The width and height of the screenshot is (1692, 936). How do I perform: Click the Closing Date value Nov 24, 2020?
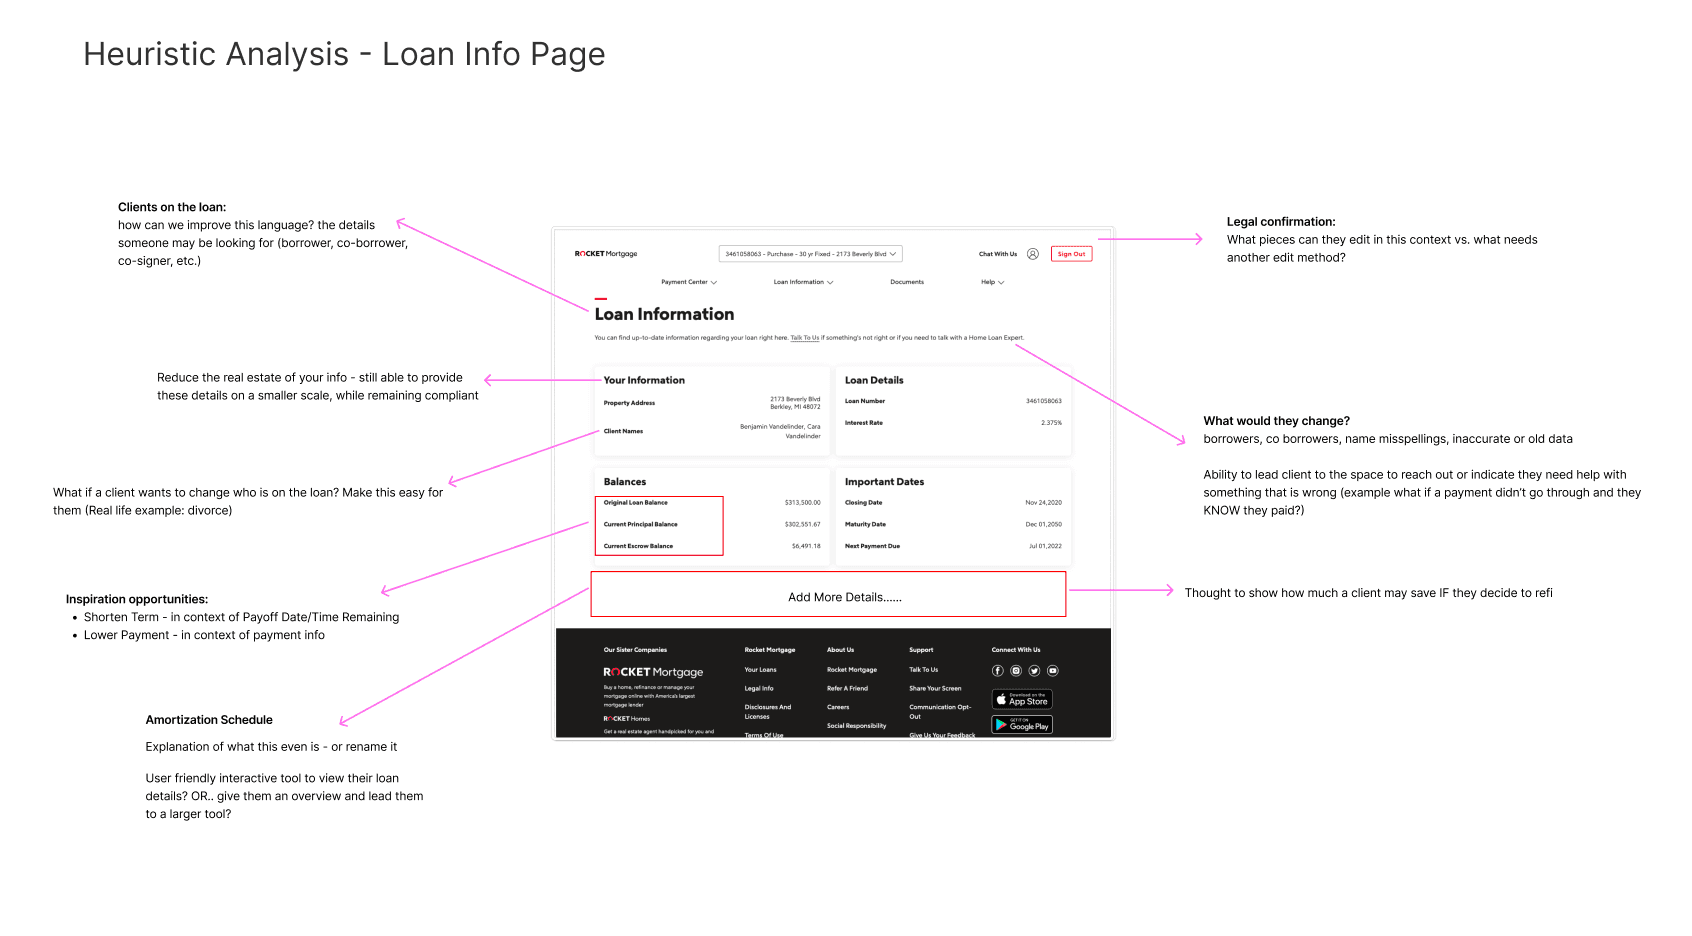pos(1043,503)
